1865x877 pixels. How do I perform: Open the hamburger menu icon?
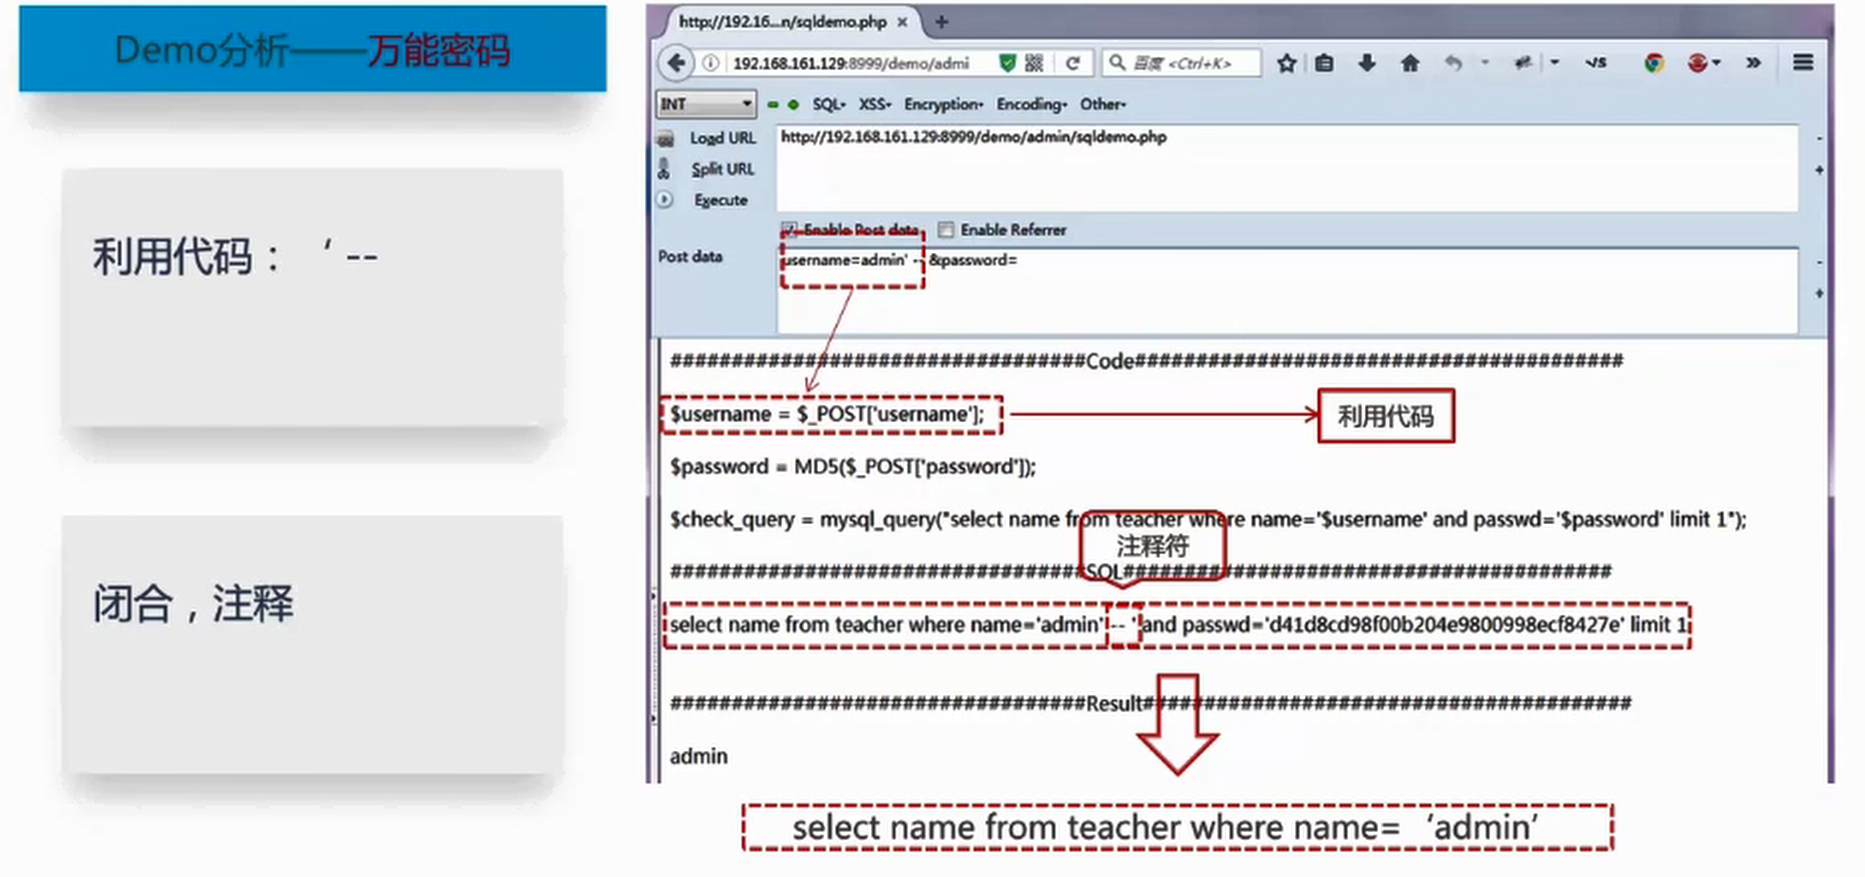[1803, 63]
